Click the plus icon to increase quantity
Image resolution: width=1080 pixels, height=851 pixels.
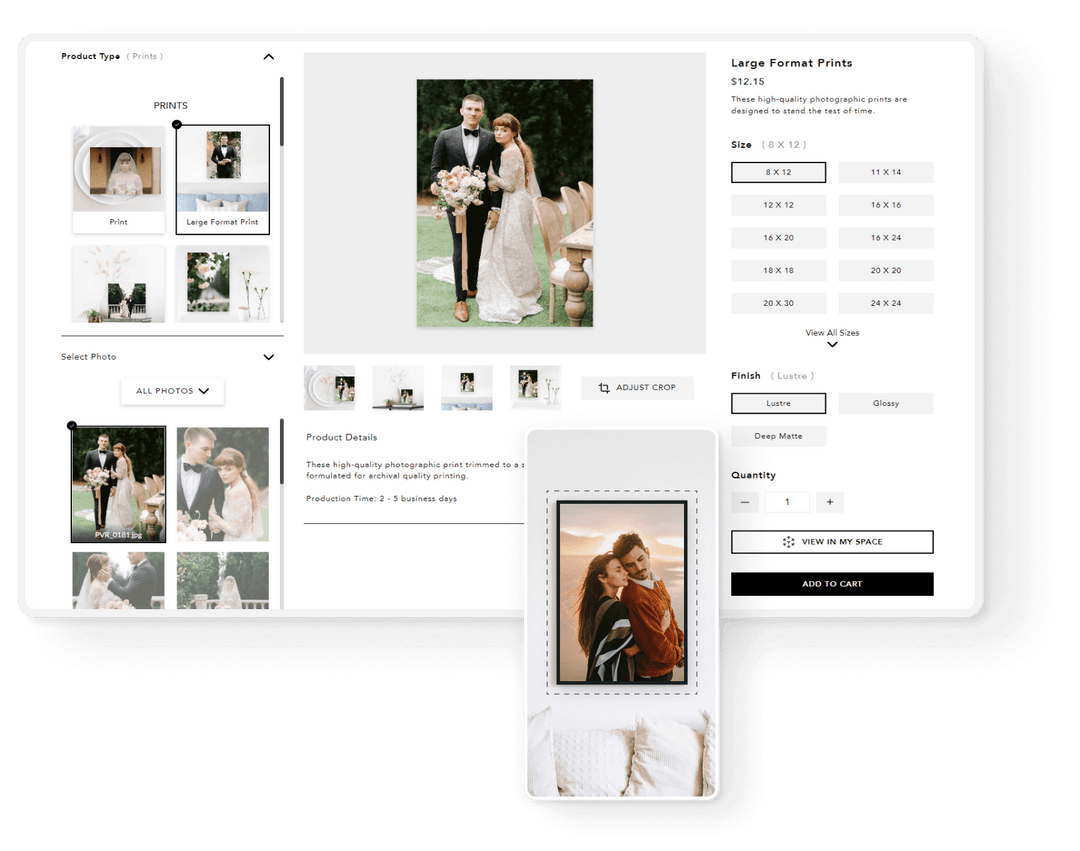click(x=830, y=501)
